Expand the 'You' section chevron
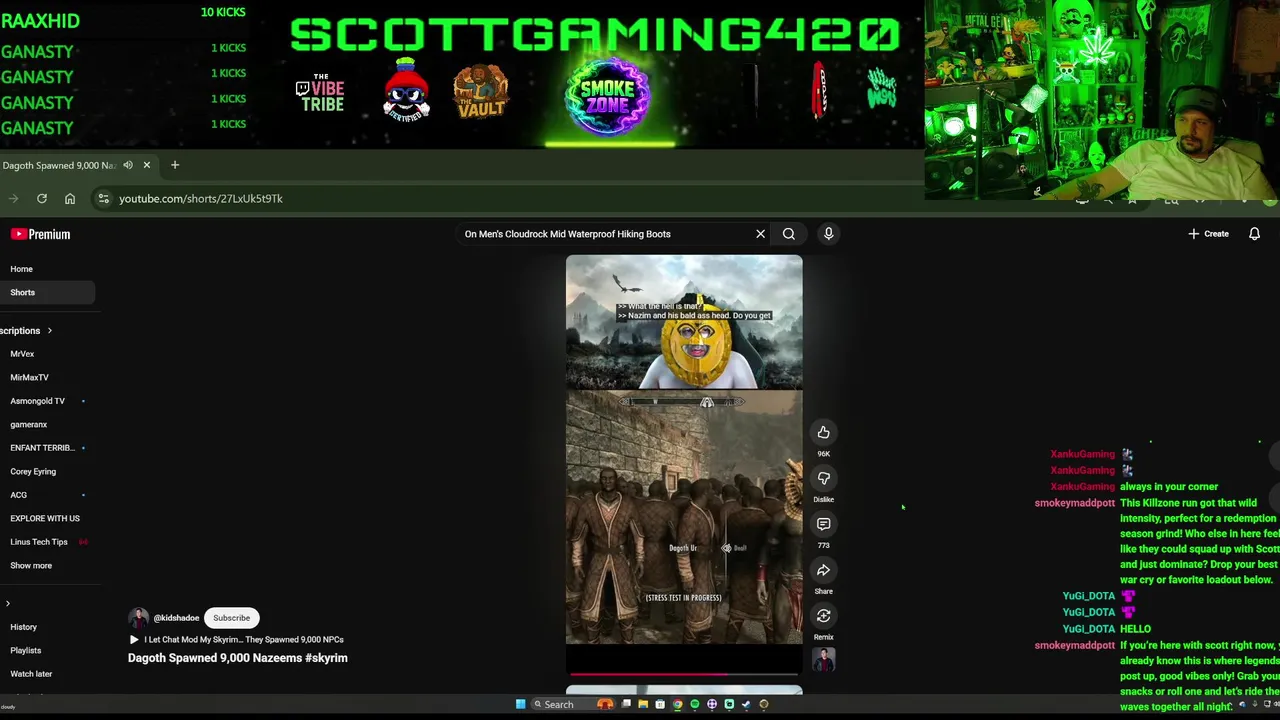This screenshot has height=720, width=1280. point(8,603)
